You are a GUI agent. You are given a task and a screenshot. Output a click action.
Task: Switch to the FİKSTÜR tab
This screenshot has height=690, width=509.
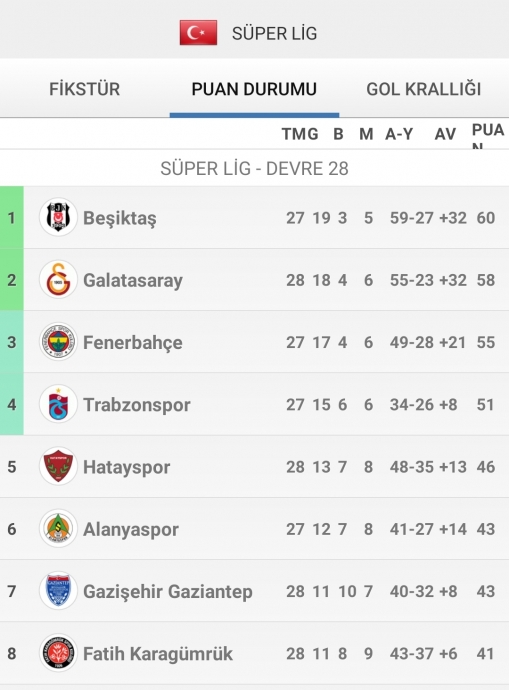(84, 89)
